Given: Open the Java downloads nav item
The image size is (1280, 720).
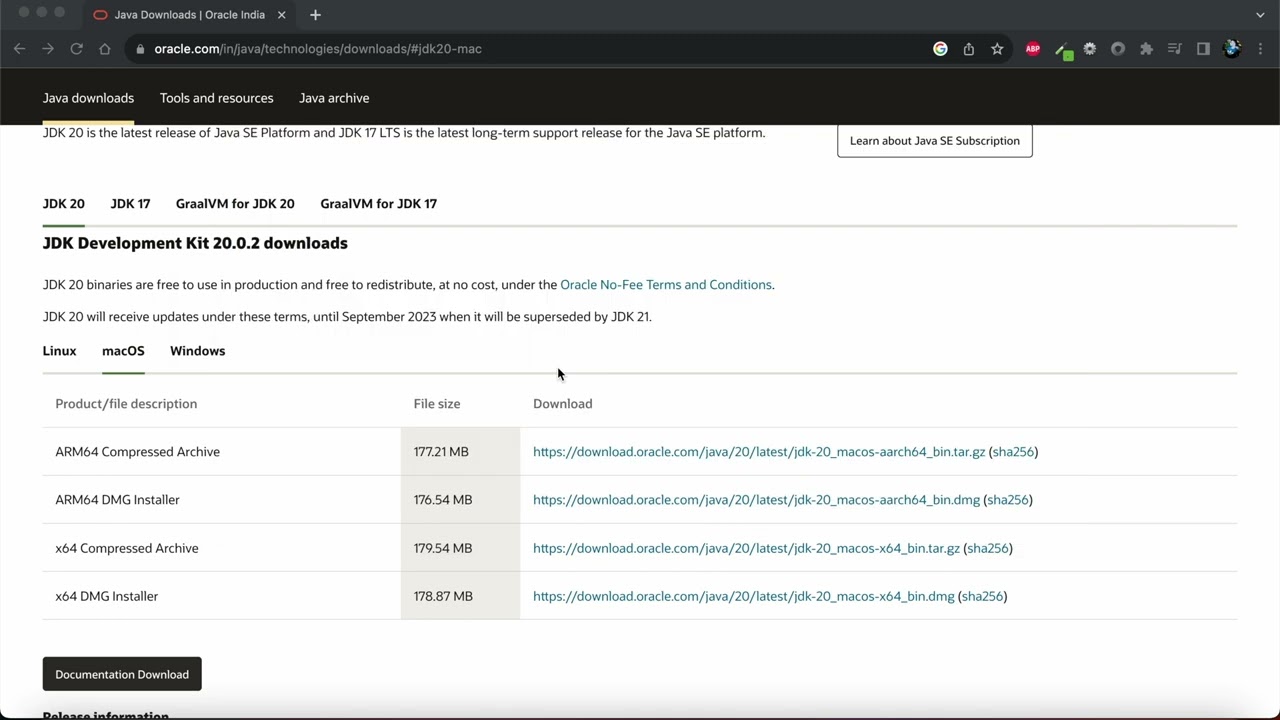Looking at the screenshot, I should pyautogui.click(x=88, y=98).
